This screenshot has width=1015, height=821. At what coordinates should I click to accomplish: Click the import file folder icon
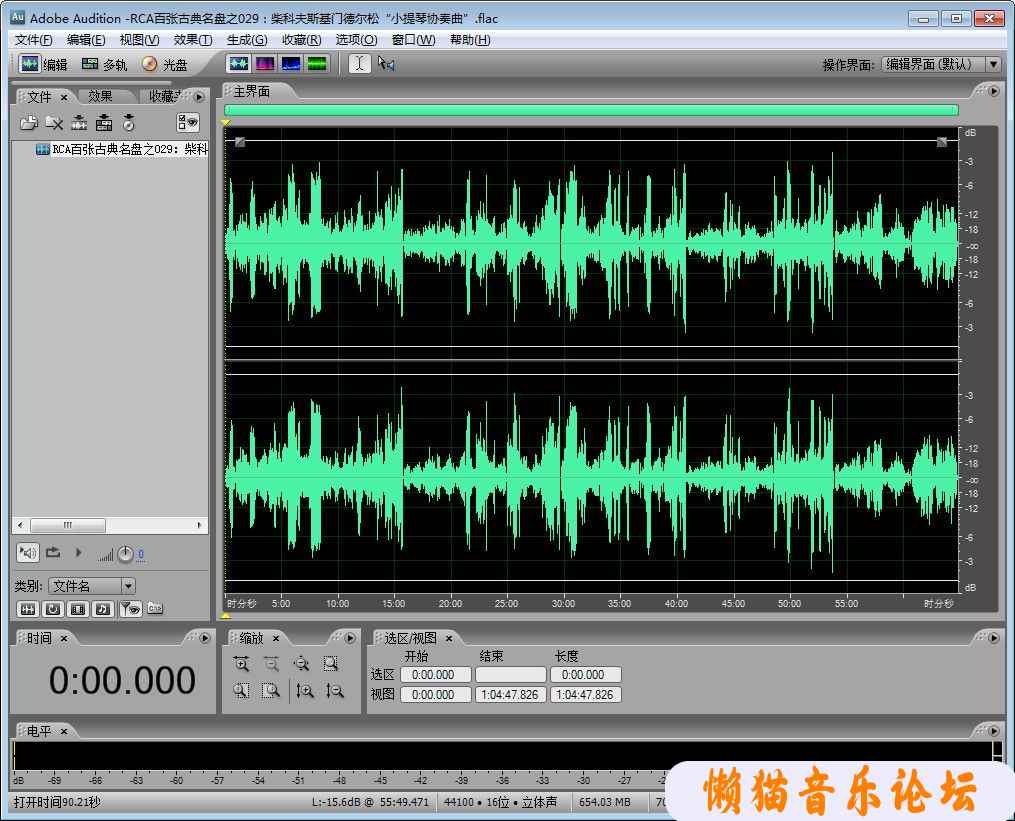point(29,123)
